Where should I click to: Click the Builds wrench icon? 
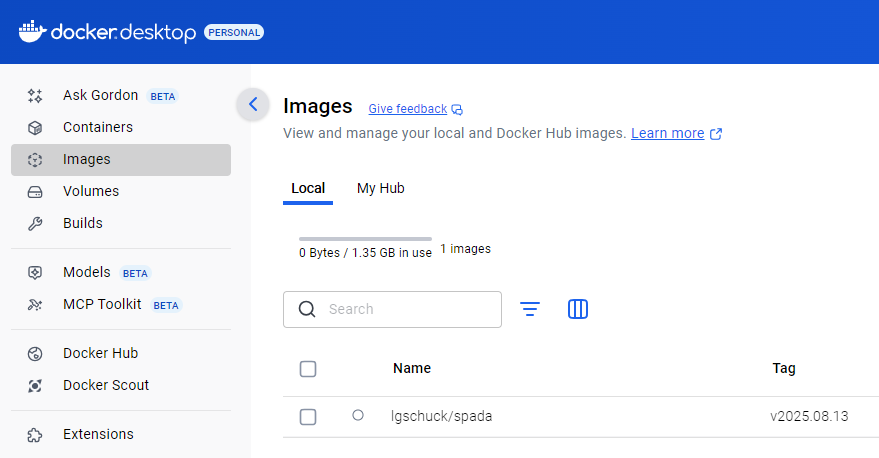tap(35, 224)
